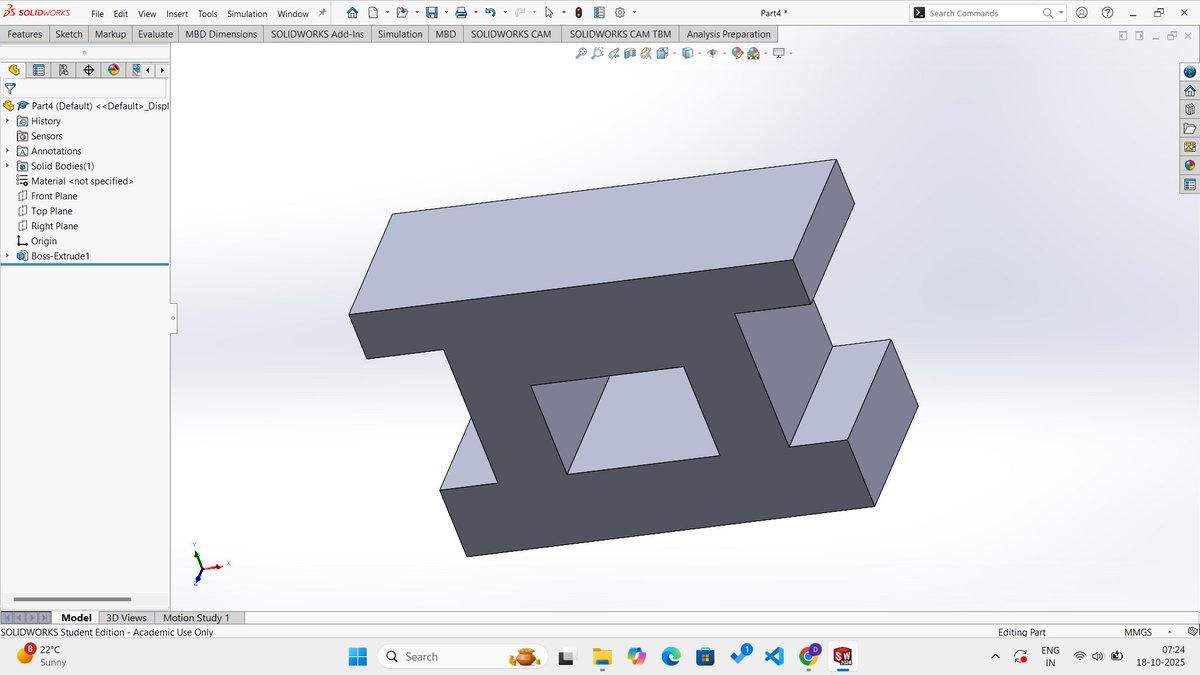Click Zoom to Fit in heads-up toolbar
Screen dimensions: 1200x675
point(581,53)
